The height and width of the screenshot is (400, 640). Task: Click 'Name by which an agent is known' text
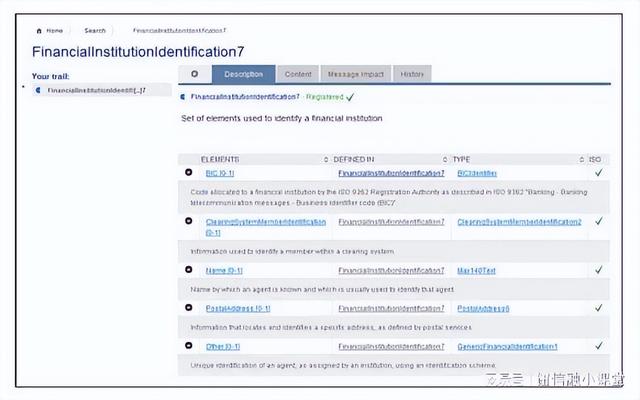coord(322,289)
